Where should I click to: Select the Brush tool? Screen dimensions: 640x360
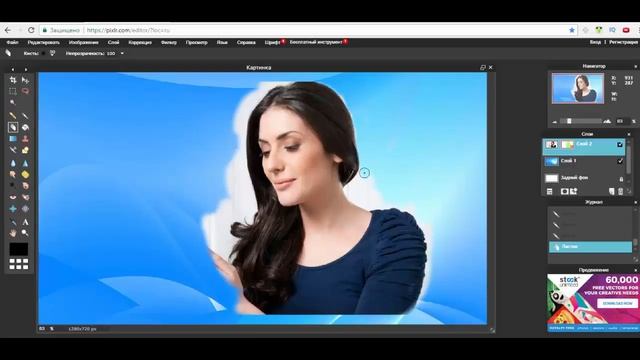click(x=25, y=116)
